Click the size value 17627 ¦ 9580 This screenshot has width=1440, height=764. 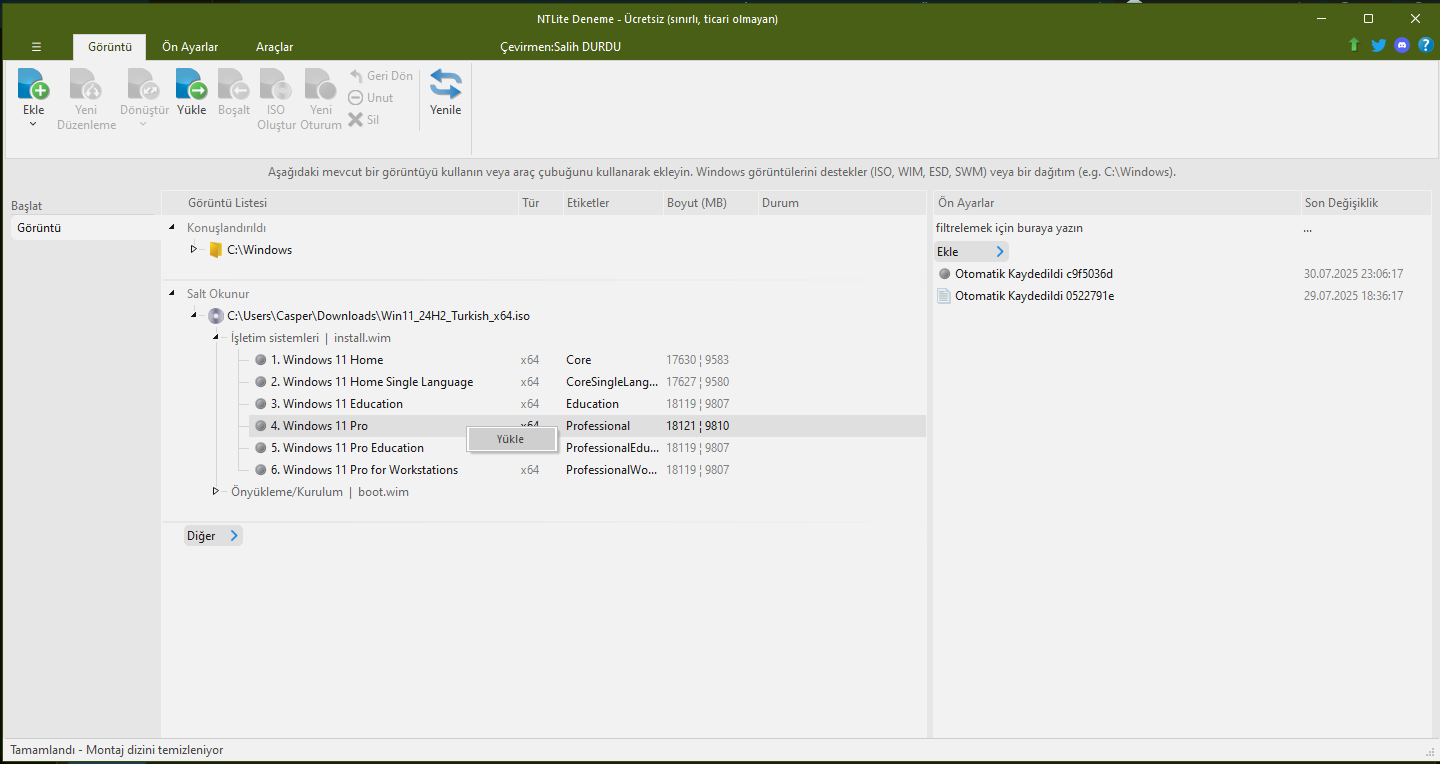(x=698, y=382)
